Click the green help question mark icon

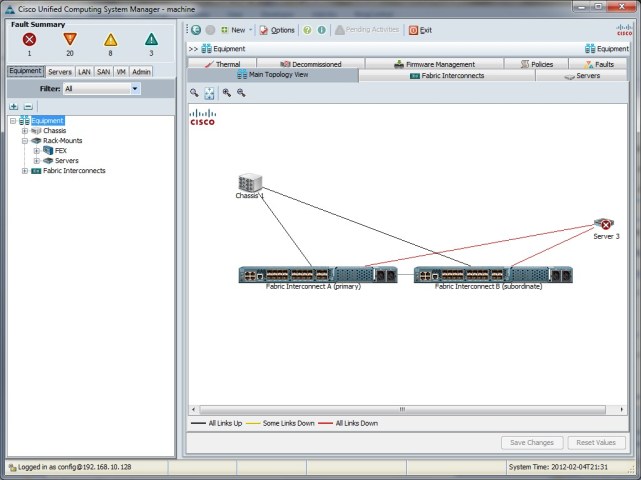(x=307, y=30)
